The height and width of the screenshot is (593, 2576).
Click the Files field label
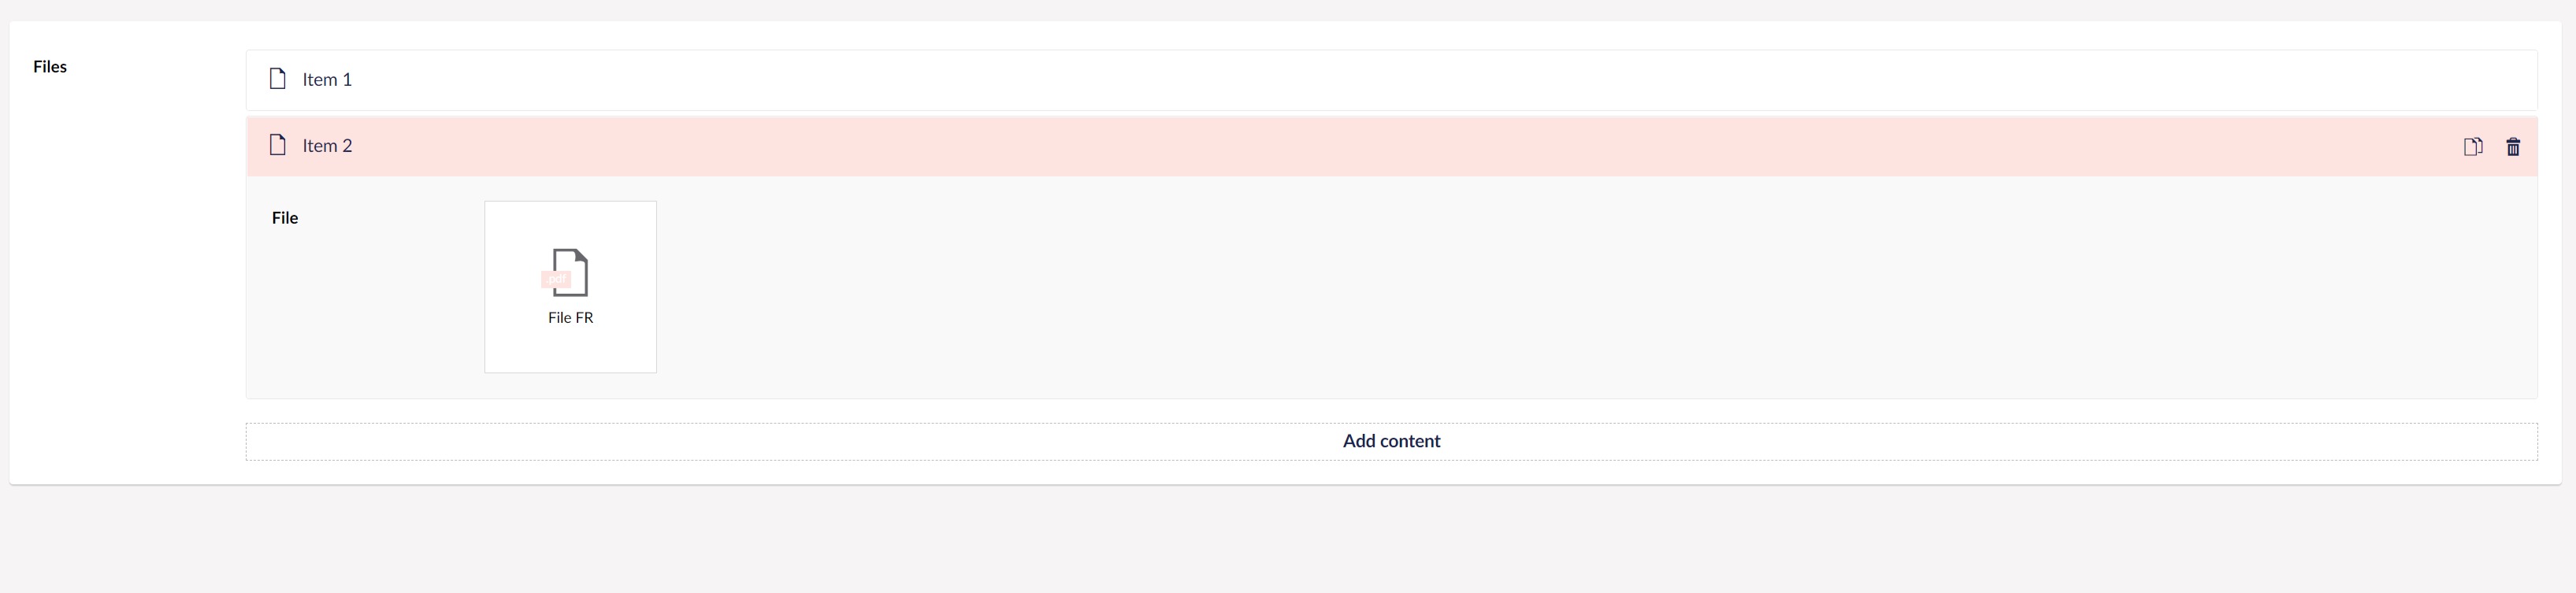coord(50,67)
